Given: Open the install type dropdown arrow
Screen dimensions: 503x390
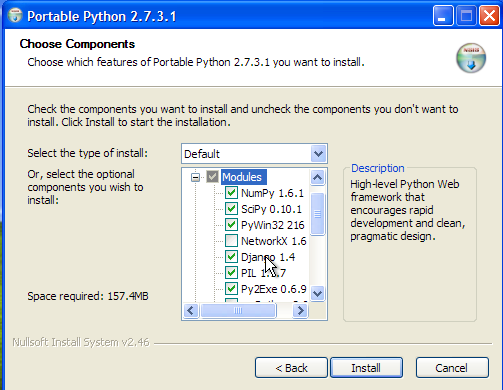Looking at the screenshot, I should pyautogui.click(x=318, y=154).
